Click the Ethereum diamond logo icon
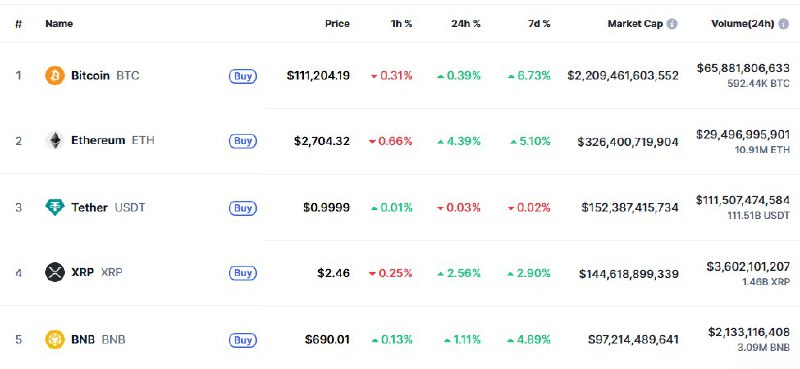Viewport: 800px width, 369px height. [x=55, y=140]
